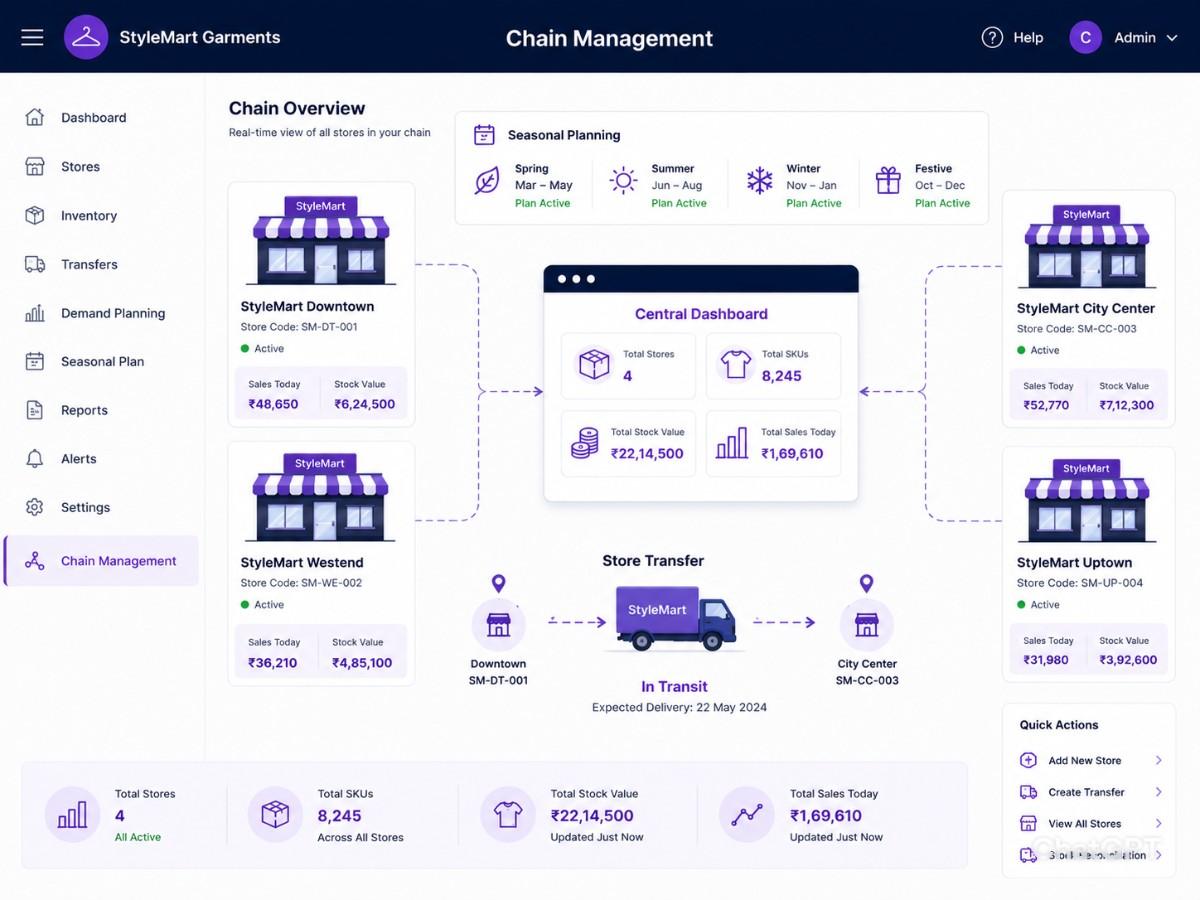Screen dimensions: 1200x900
Task: Click the StyleMart delivery truck
Action: [x=676, y=620]
